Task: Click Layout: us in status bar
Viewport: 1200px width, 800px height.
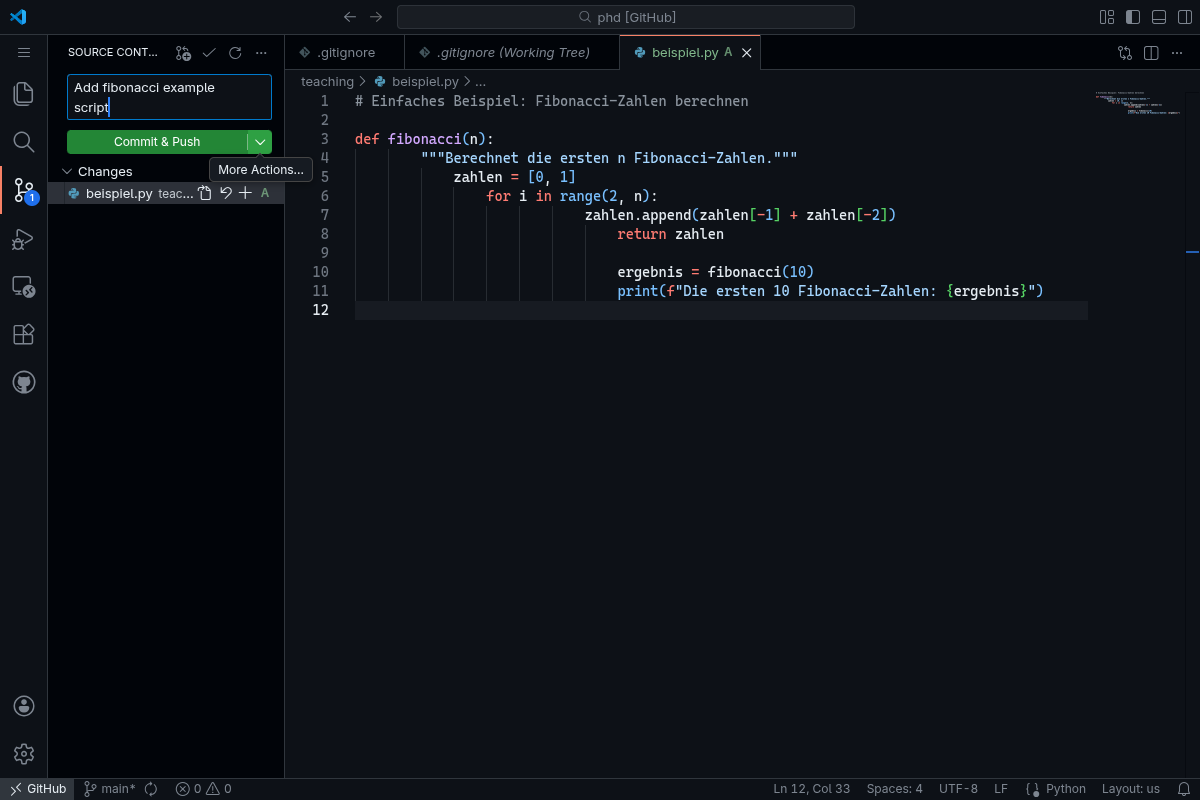Action: 1131,789
